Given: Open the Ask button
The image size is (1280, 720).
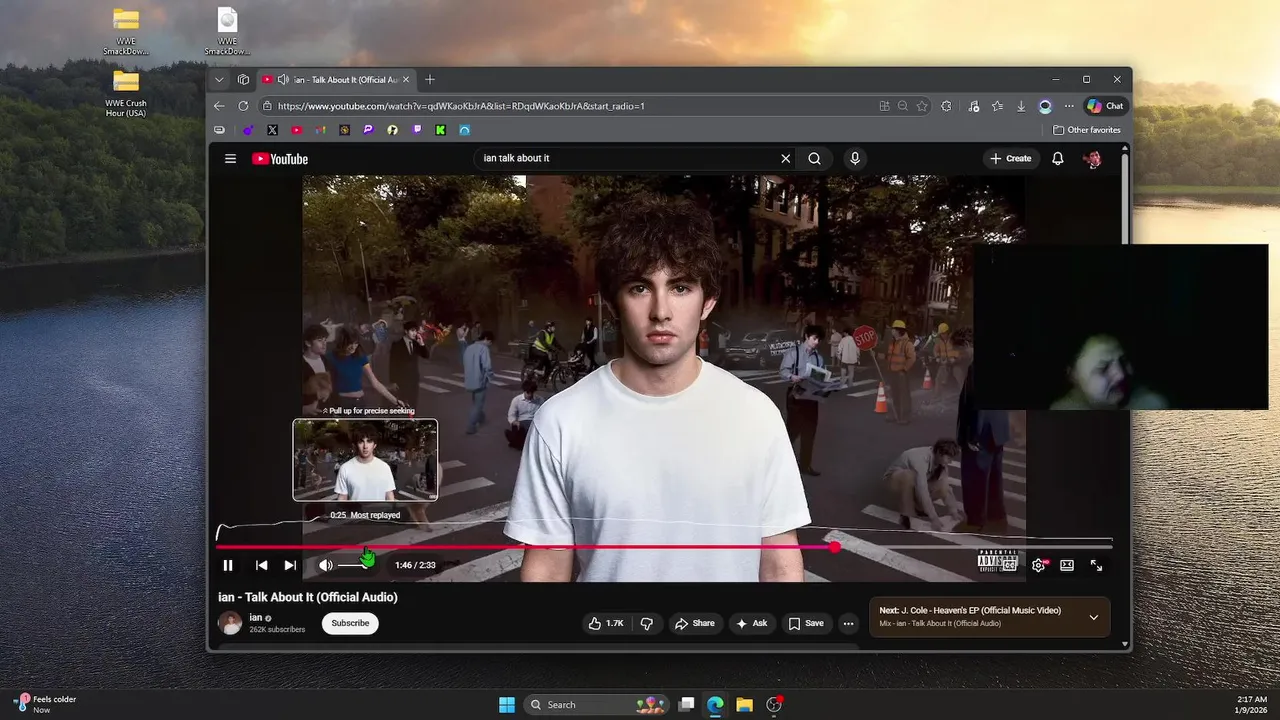Looking at the screenshot, I should (x=751, y=623).
